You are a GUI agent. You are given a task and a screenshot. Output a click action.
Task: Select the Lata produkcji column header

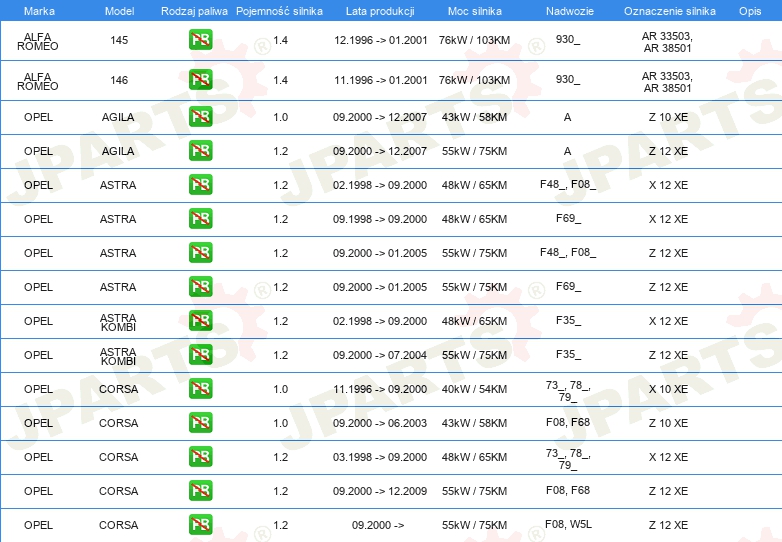click(x=380, y=11)
